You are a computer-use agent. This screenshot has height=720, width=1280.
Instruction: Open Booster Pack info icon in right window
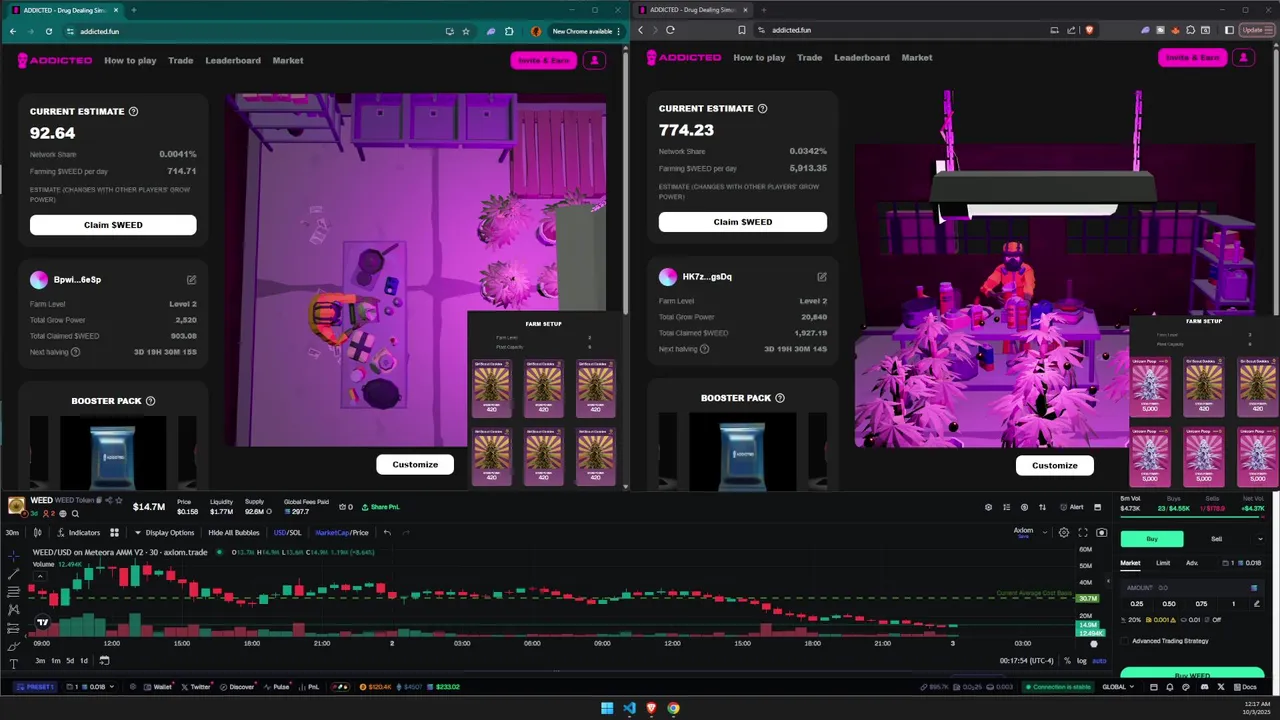pyautogui.click(x=780, y=398)
